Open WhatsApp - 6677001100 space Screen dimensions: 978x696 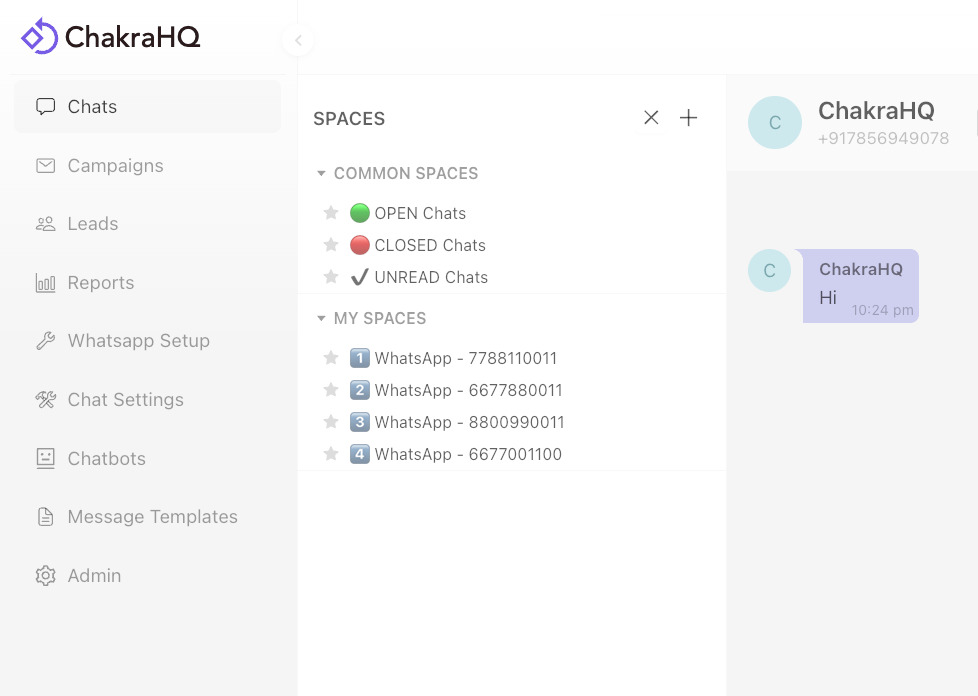pos(468,454)
